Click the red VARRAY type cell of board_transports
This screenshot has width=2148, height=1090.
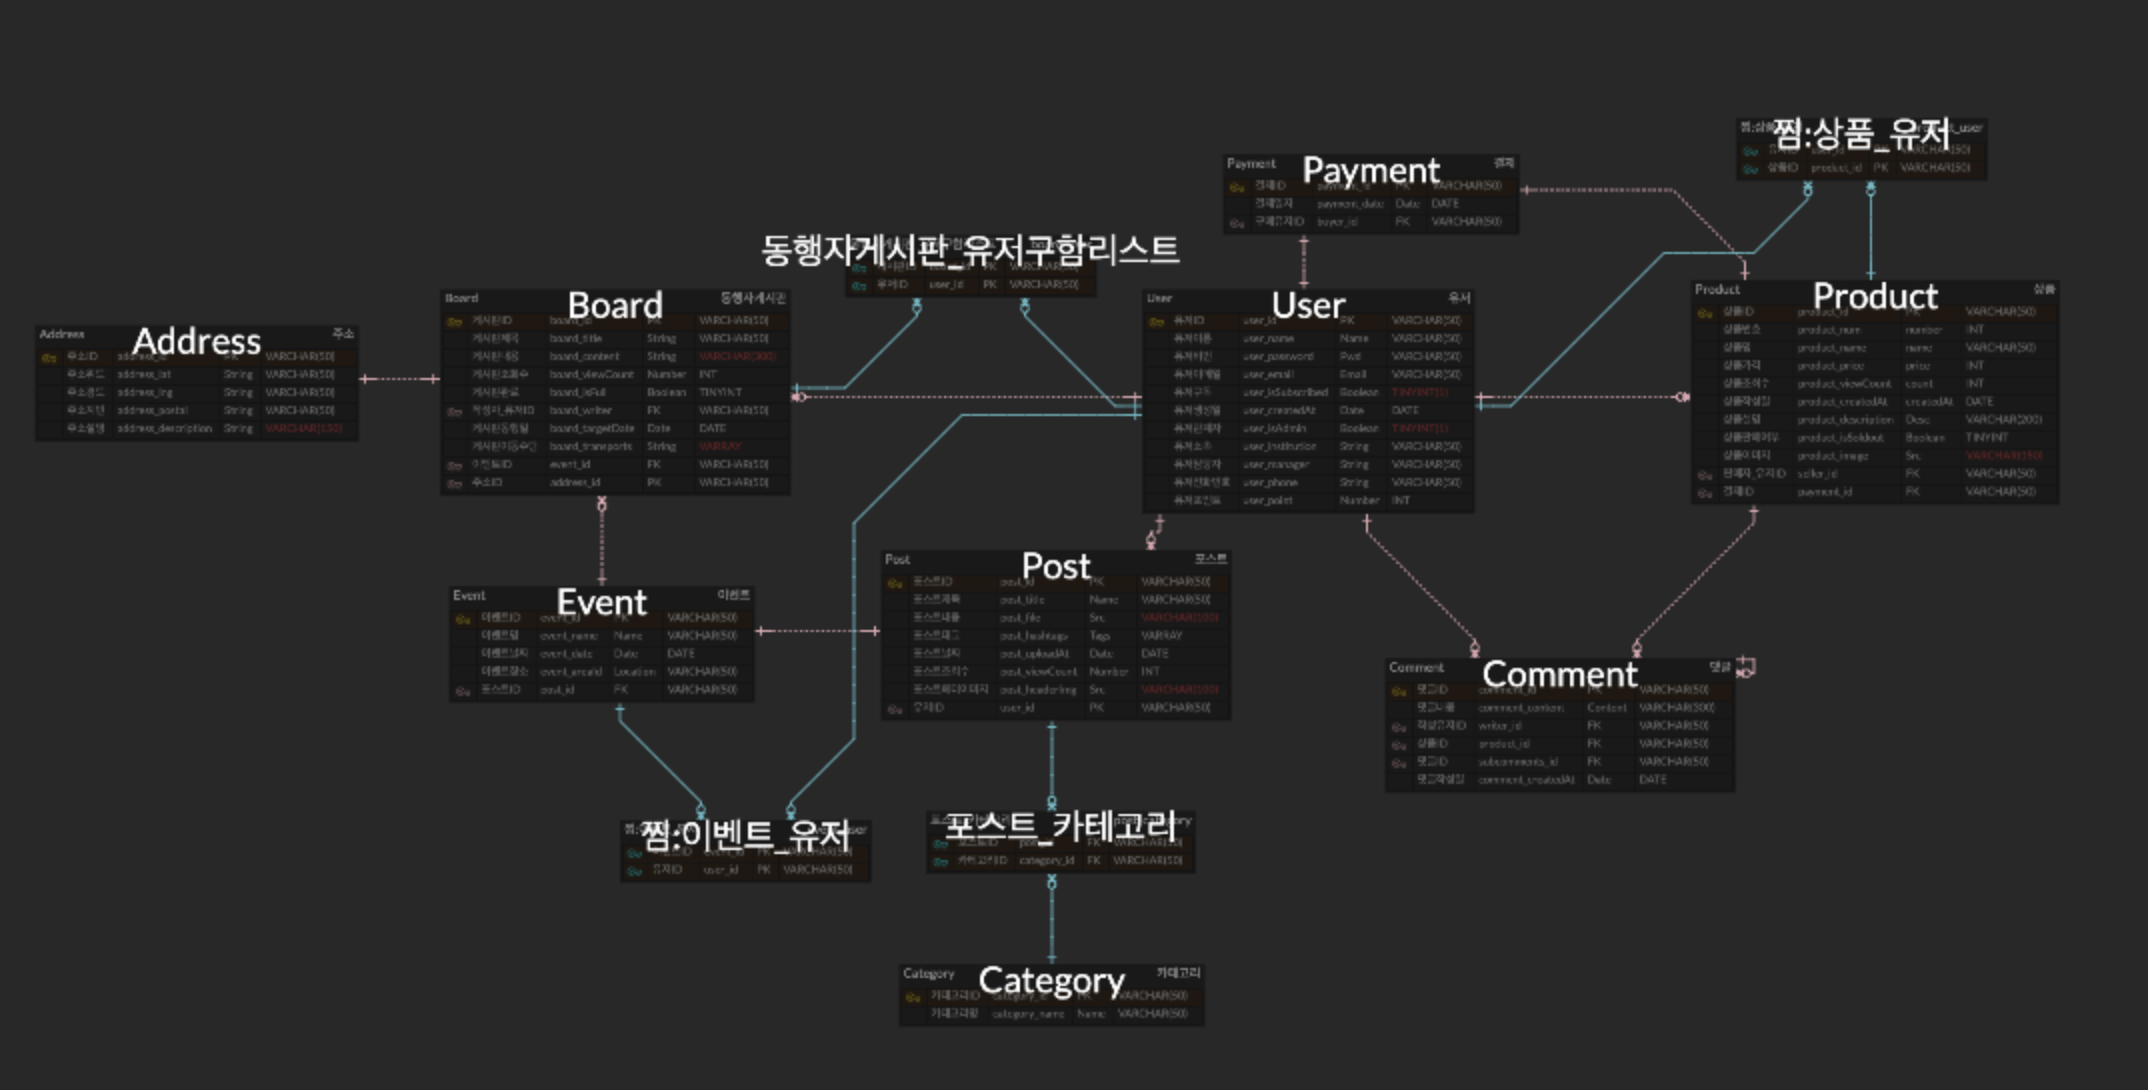720,446
